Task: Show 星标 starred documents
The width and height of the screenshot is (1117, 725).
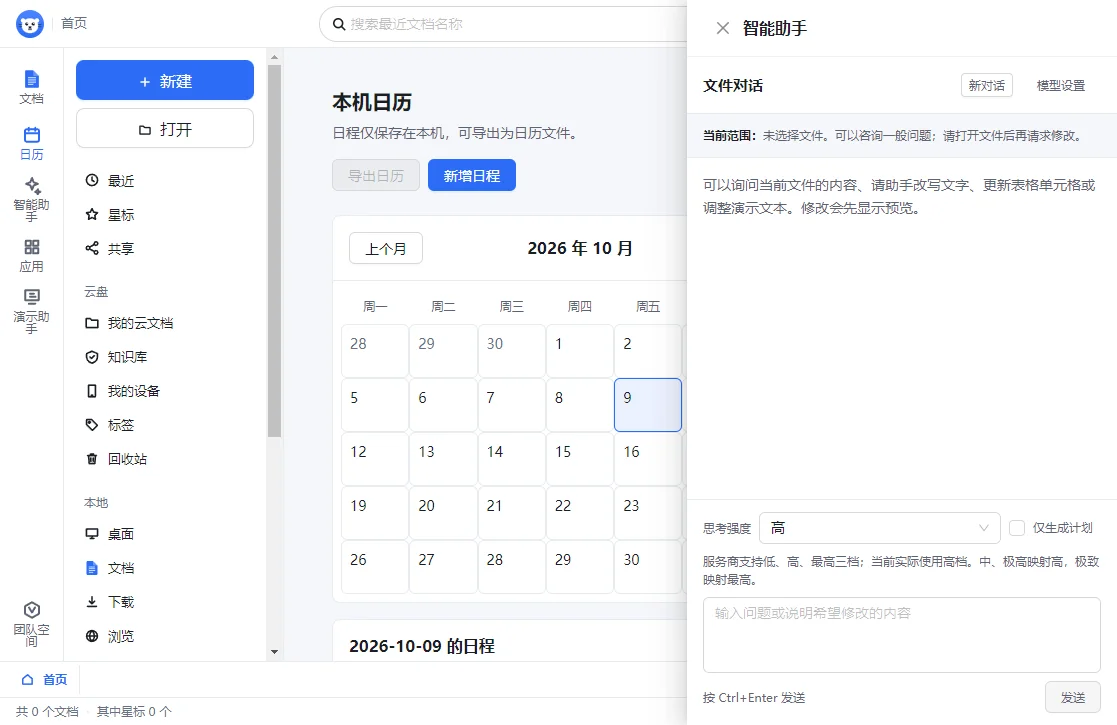Action: click(x=165, y=214)
